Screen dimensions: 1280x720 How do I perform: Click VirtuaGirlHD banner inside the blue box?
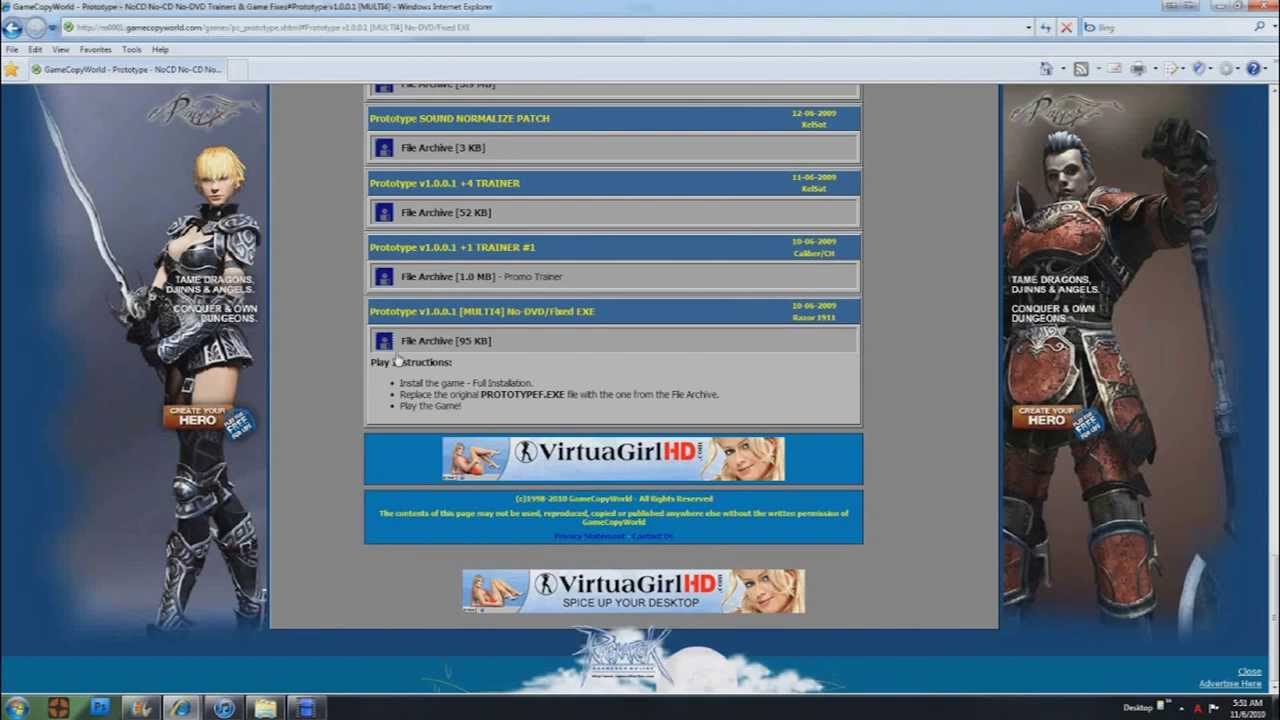point(613,459)
